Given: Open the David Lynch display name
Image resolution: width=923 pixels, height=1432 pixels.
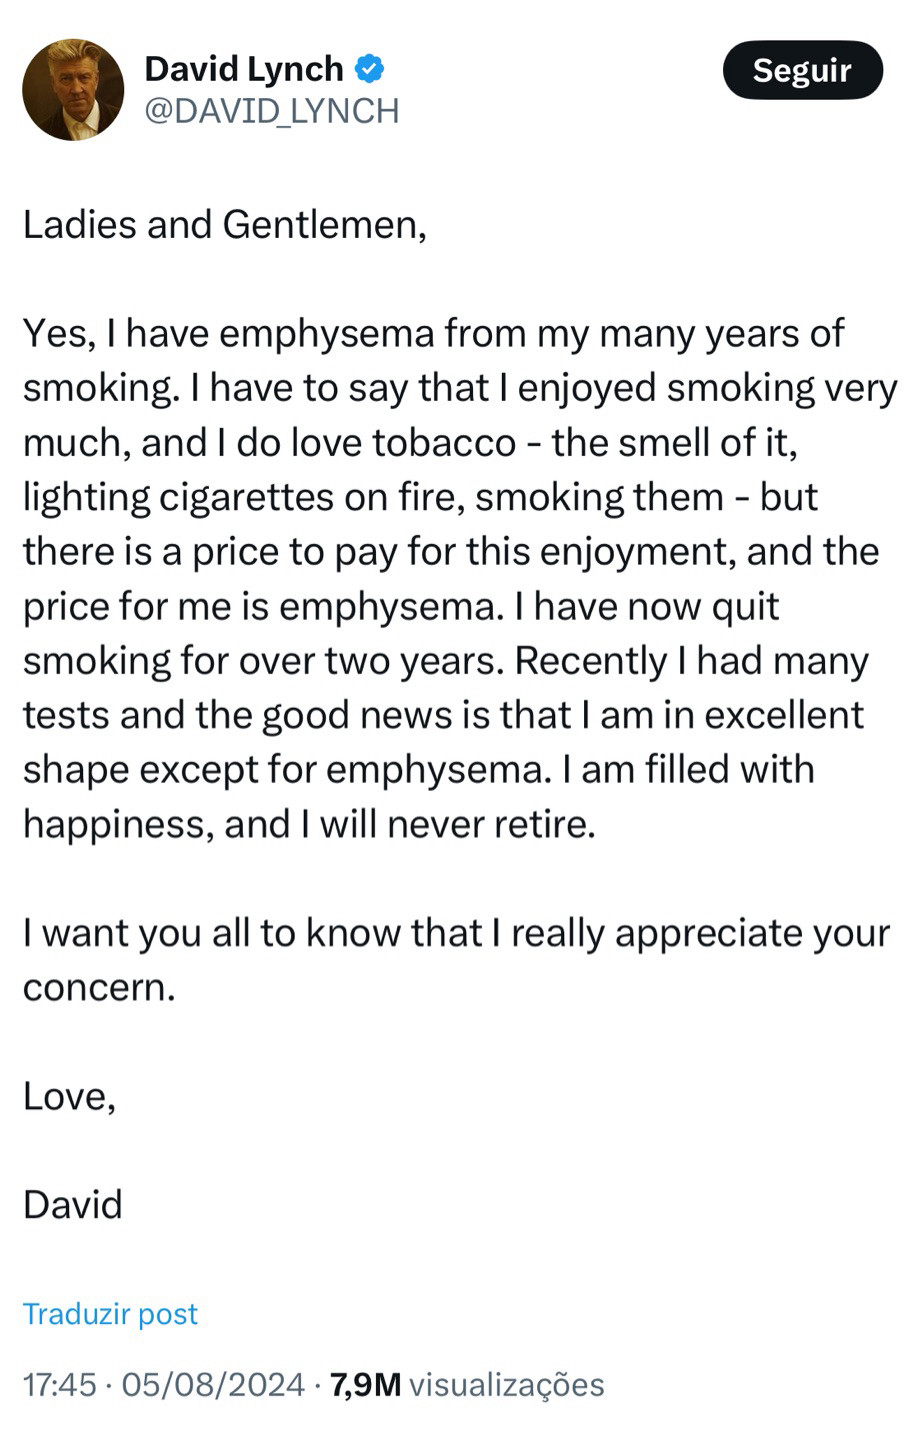Looking at the screenshot, I should click(x=244, y=69).
